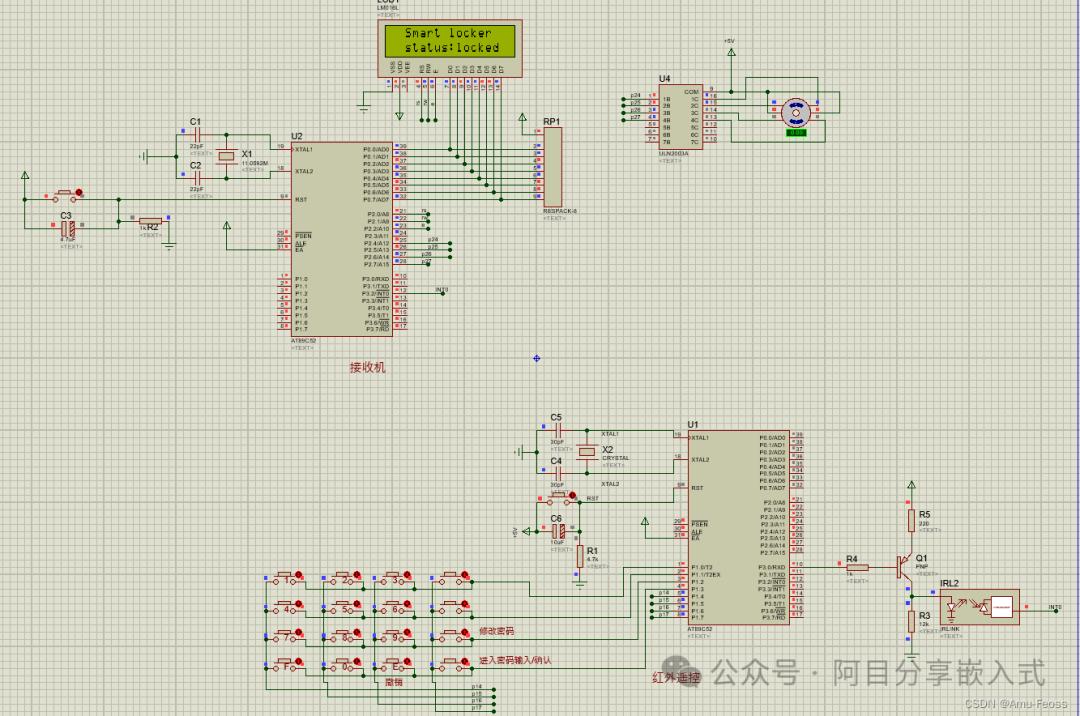Select electrolytic capacitor C6
Viewport: 1080px width, 716px height.
559,531
